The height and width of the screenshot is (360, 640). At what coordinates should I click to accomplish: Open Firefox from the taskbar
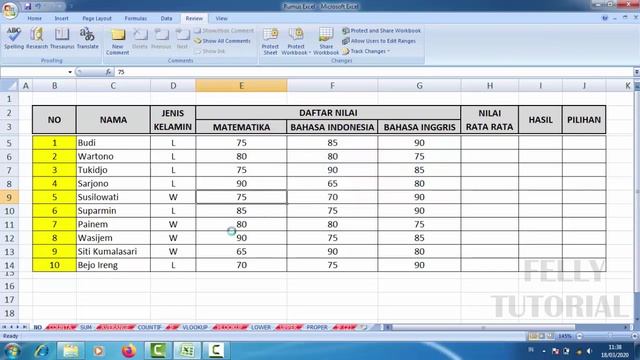coord(129,351)
